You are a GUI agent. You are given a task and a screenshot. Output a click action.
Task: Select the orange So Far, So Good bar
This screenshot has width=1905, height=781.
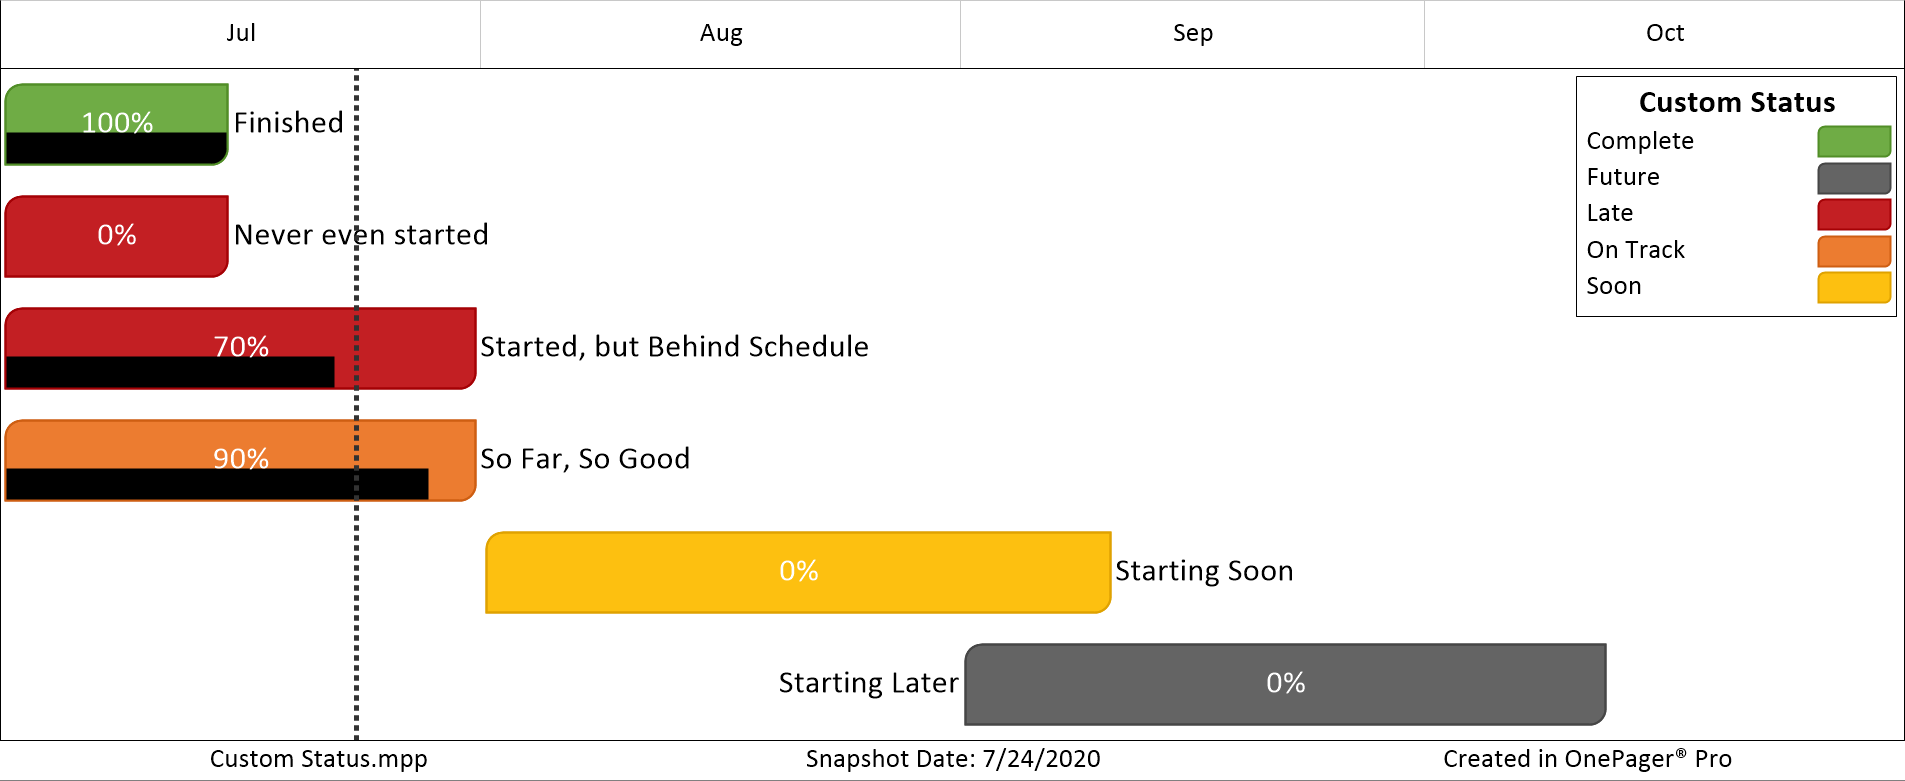coord(241,460)
